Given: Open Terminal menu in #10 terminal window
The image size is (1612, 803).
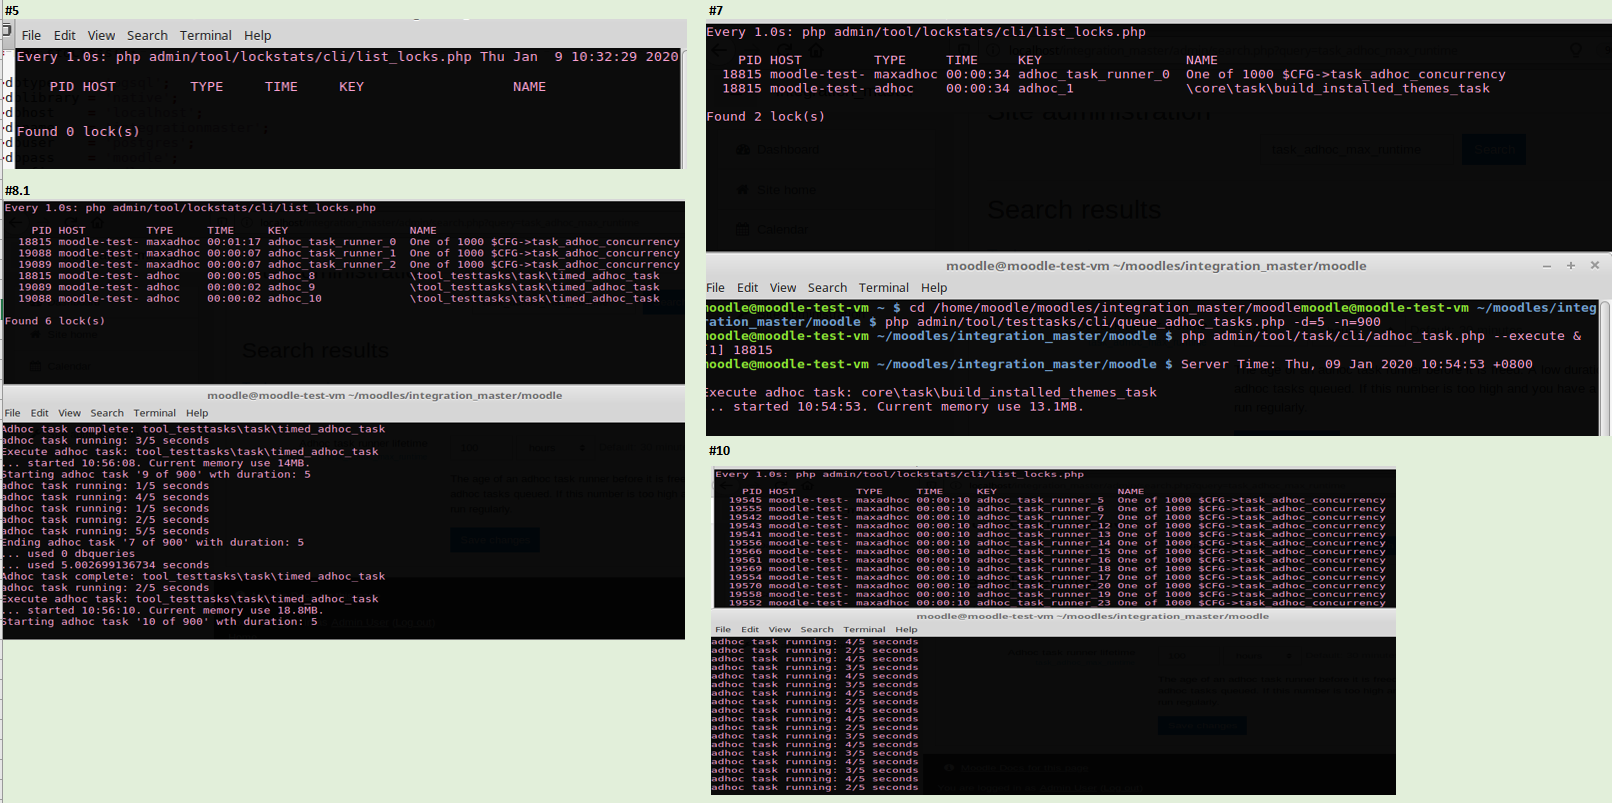Looking at the screenshot, I should [864, 629].
